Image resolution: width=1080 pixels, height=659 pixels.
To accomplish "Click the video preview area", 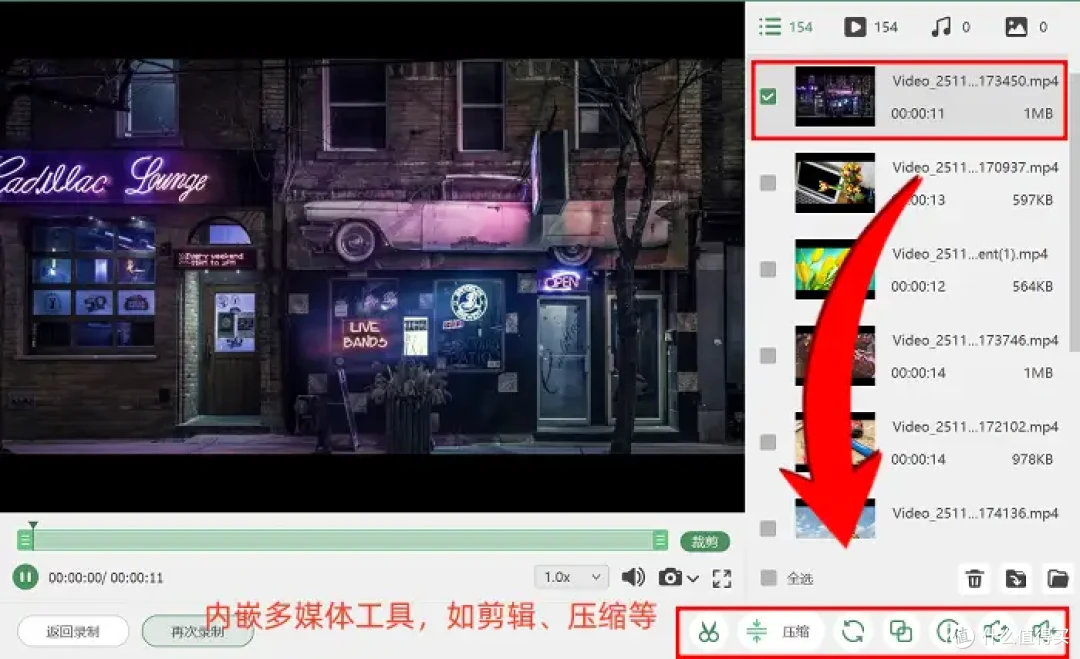I will click(x=372, y=256).
